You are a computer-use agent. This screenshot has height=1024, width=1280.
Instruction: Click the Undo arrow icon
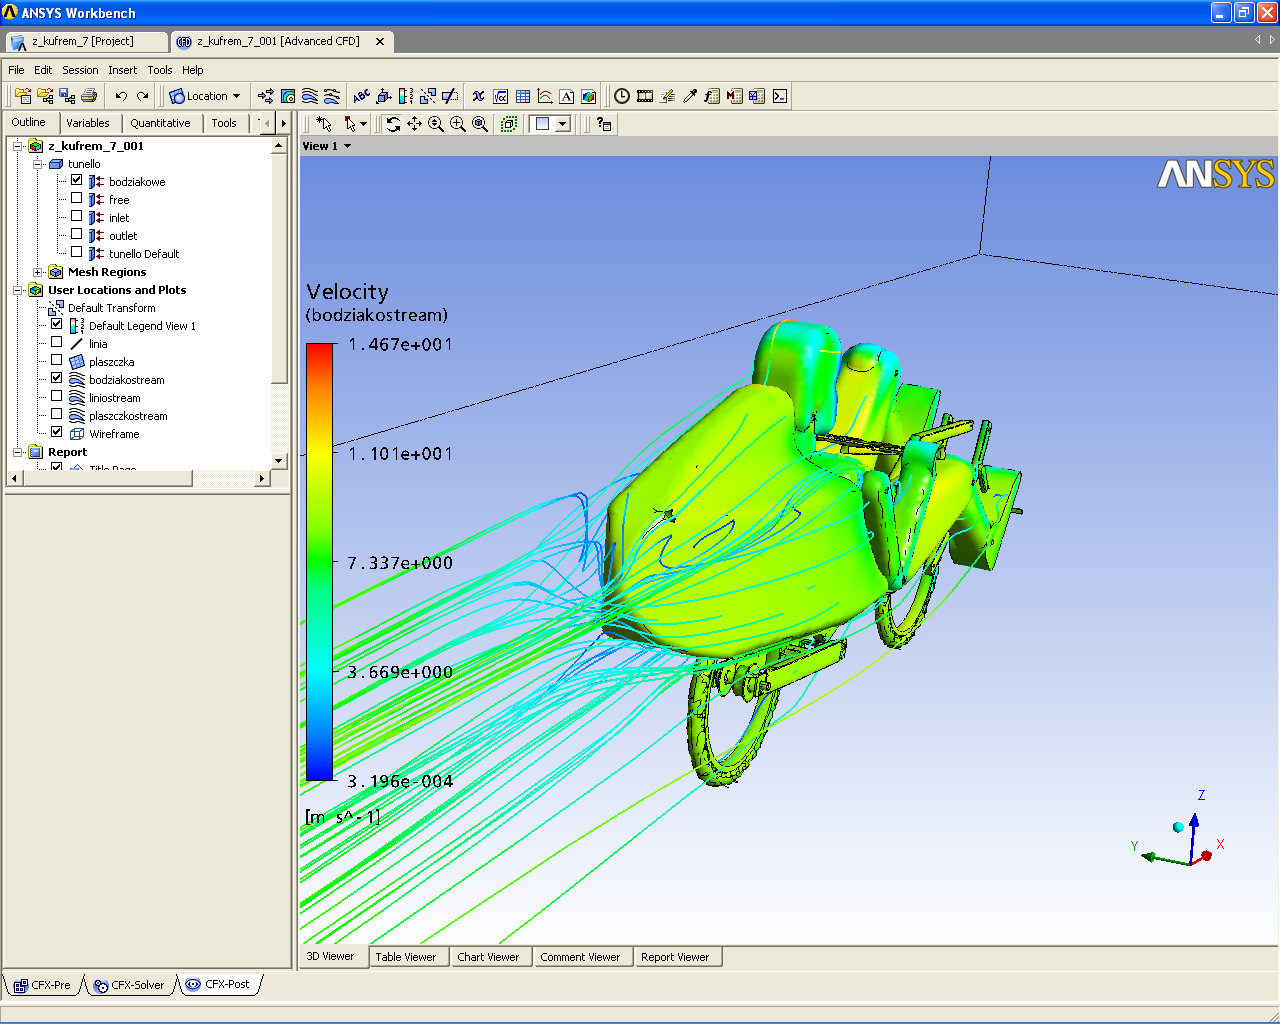coord(121,96)
